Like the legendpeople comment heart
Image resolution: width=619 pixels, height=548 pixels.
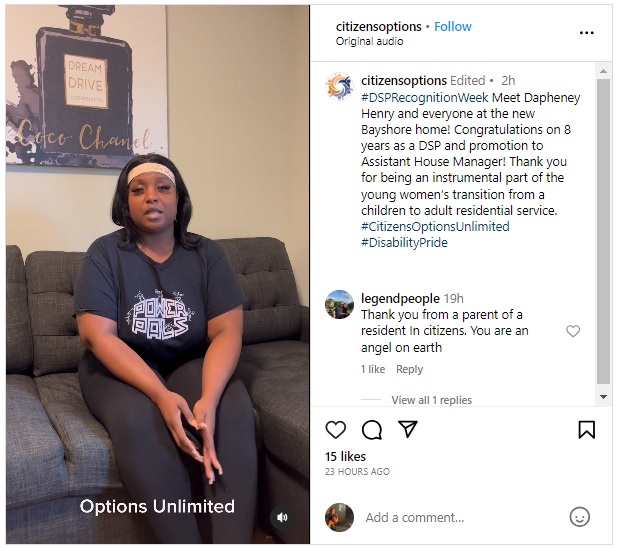573,331
